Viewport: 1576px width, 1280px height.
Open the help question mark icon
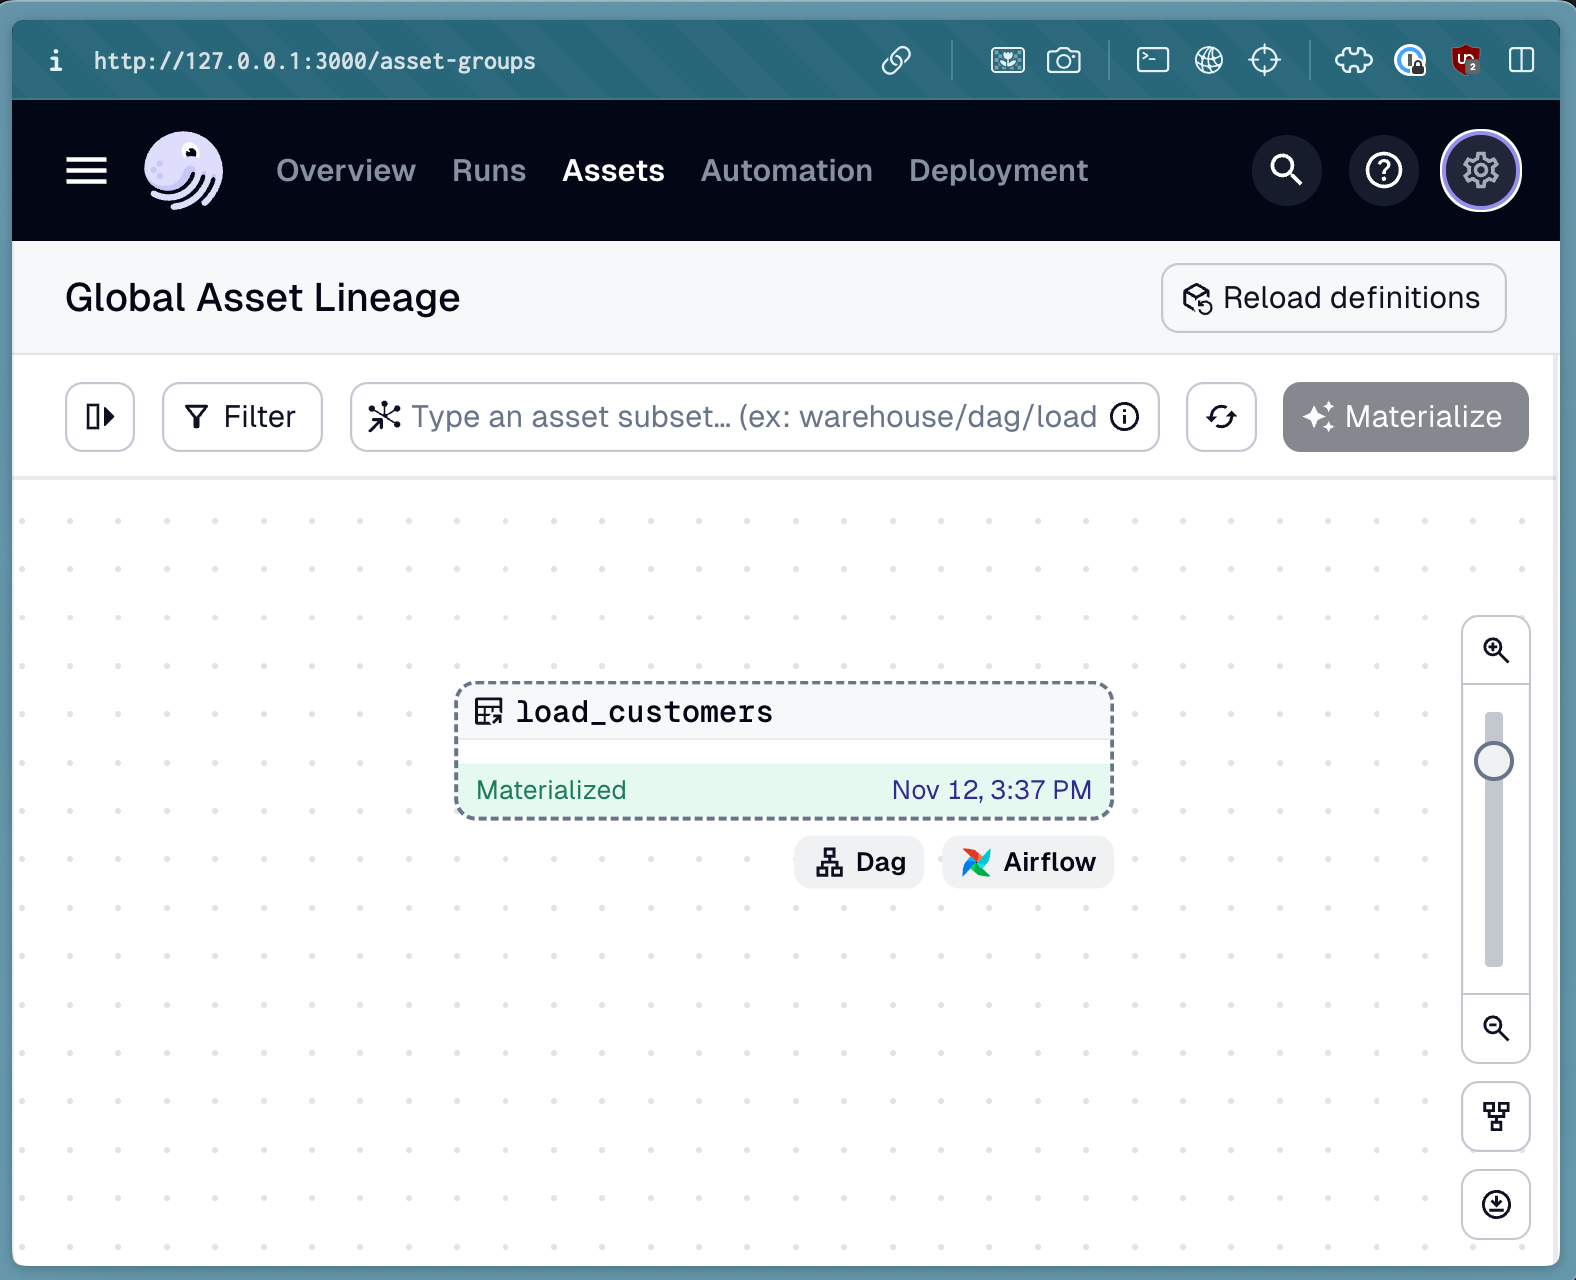click(1383, 171)
